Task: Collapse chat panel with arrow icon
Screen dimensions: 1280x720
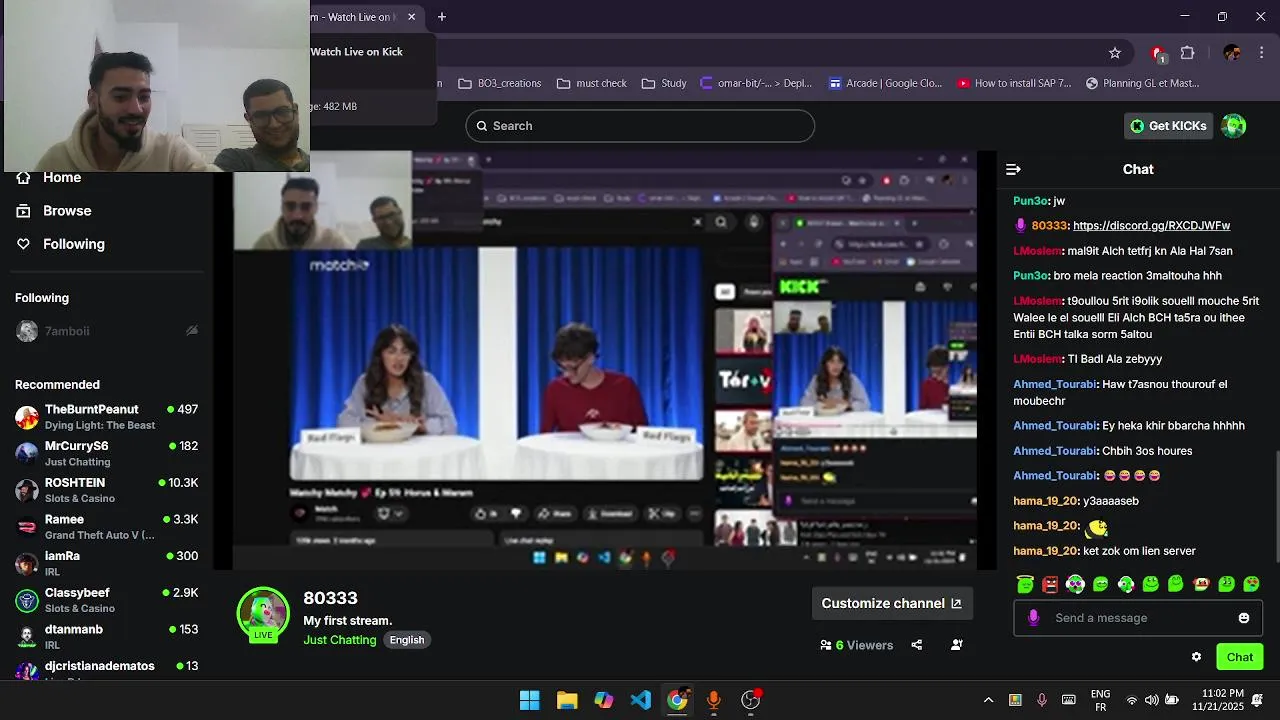Action: coord(1013,169)
